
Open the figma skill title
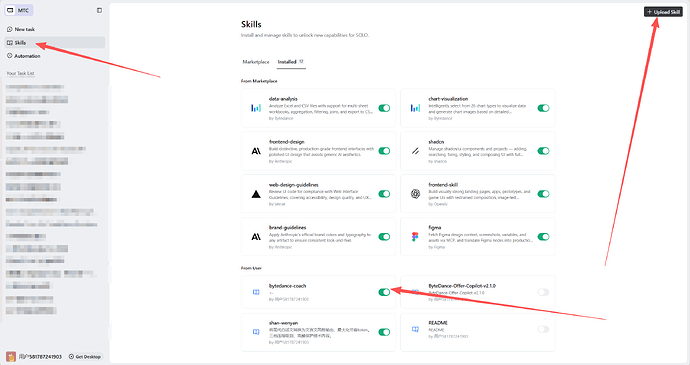434,228
